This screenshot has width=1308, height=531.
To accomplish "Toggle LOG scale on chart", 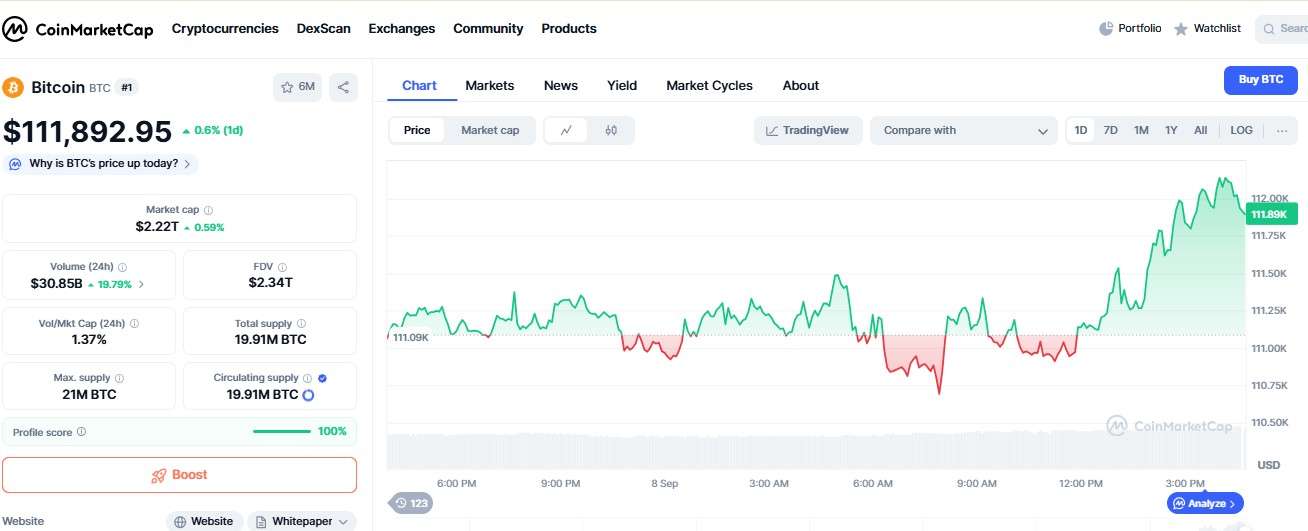I will 1241,130.
